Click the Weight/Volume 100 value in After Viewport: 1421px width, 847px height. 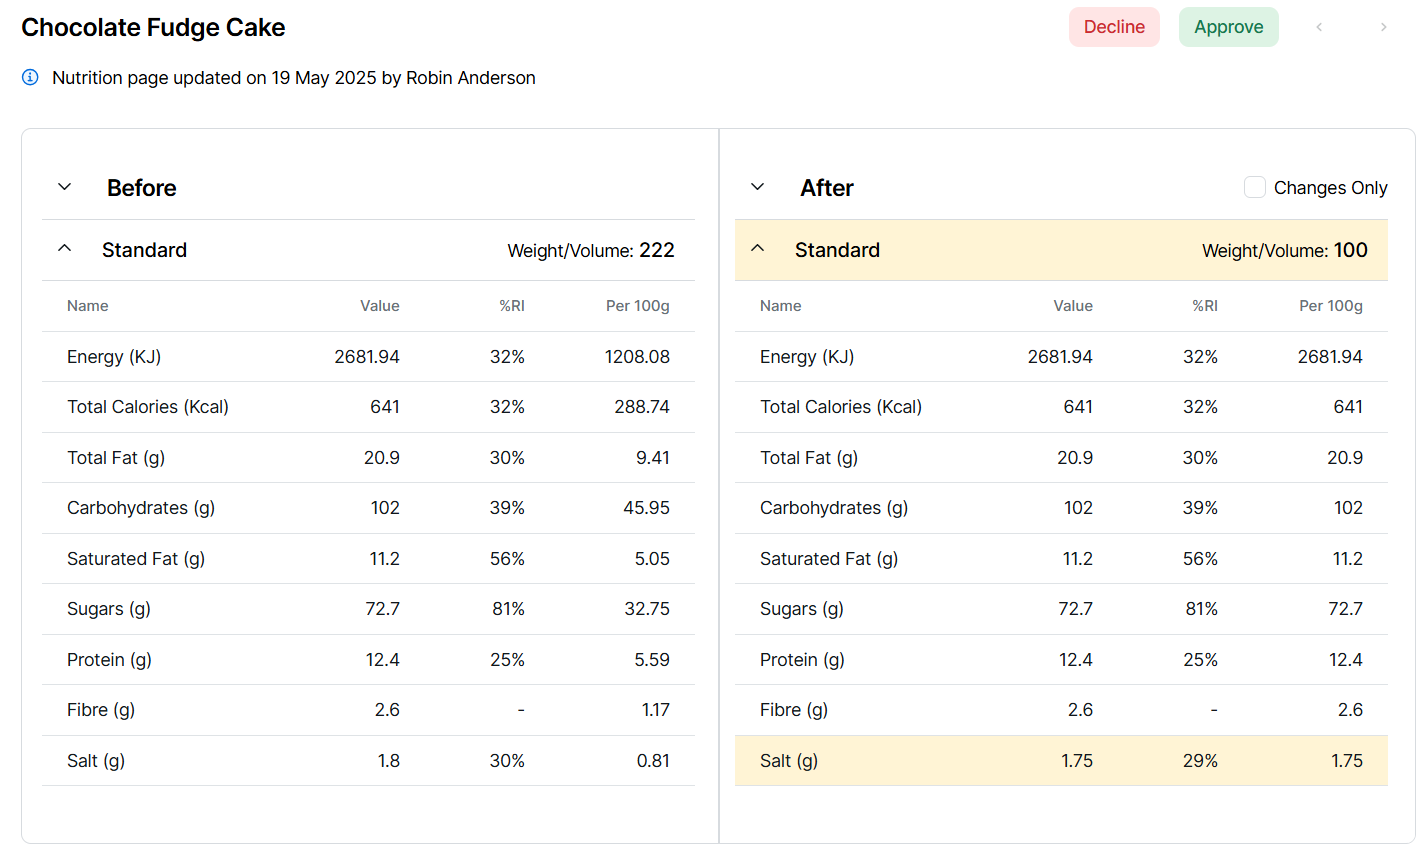tap(1350, 250)
